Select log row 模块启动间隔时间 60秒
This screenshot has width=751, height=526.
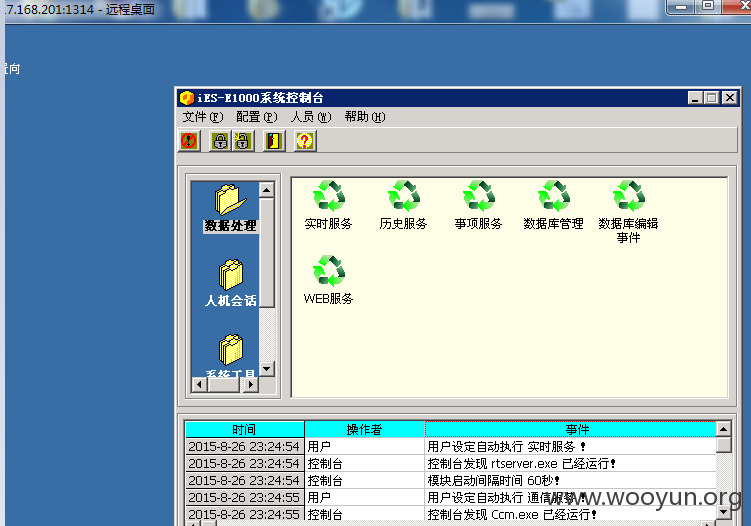coord(451,480)
